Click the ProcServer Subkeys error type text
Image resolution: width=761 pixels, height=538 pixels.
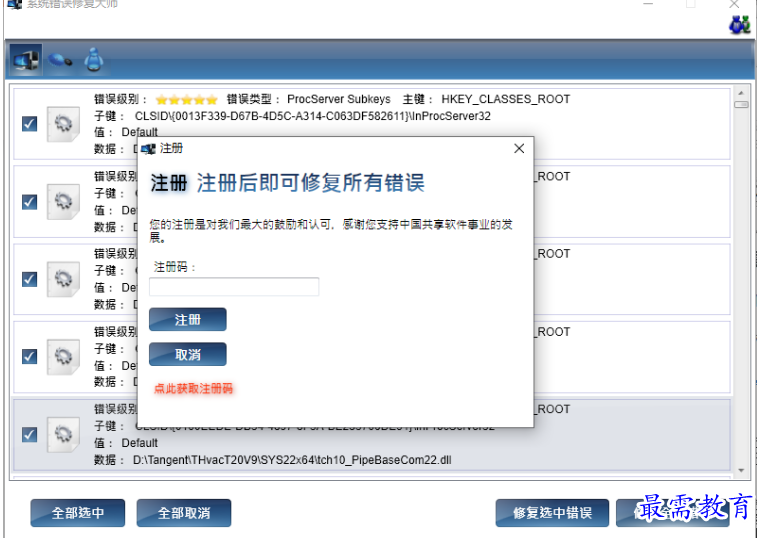[x=339, y=99]
